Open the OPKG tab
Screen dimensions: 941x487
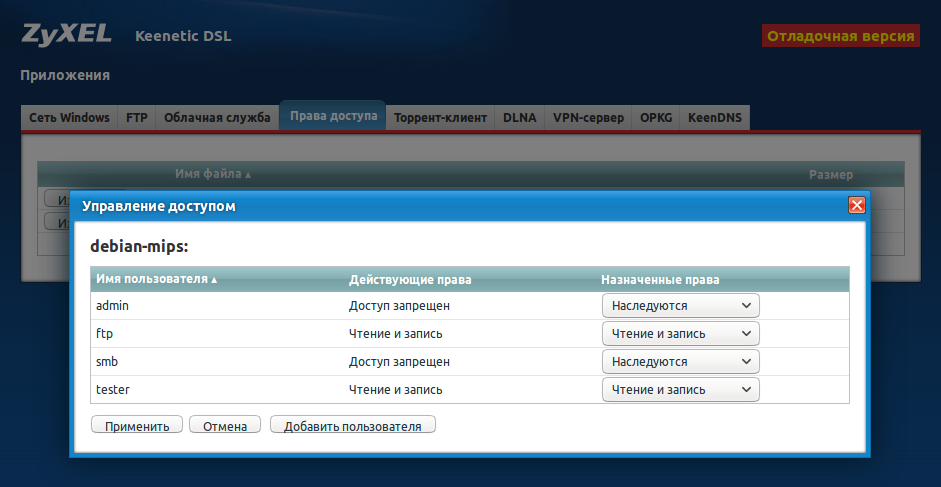pos(655,118)
